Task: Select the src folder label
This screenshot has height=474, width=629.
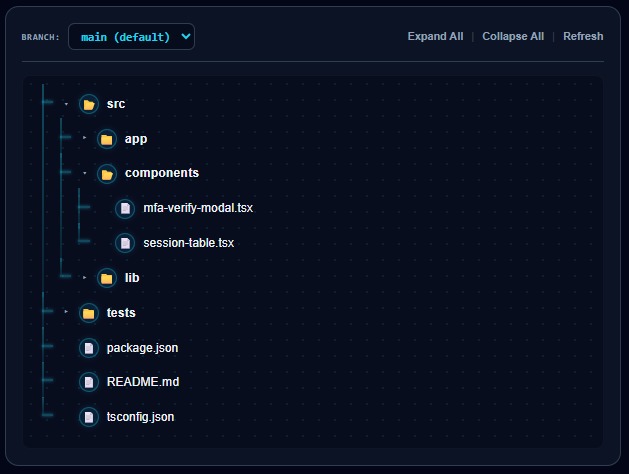Action: click(116, 104)
